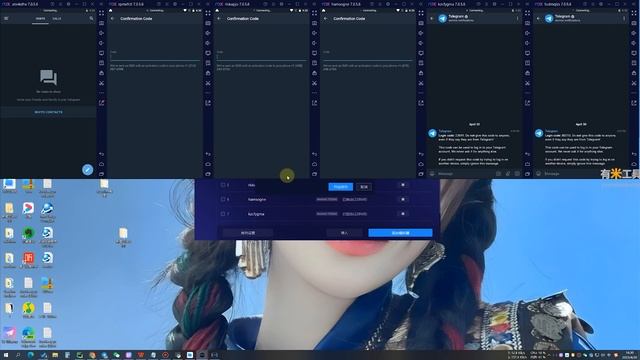
Task: Click dark button beside blue Hdo row button
Action: point(364,187)
